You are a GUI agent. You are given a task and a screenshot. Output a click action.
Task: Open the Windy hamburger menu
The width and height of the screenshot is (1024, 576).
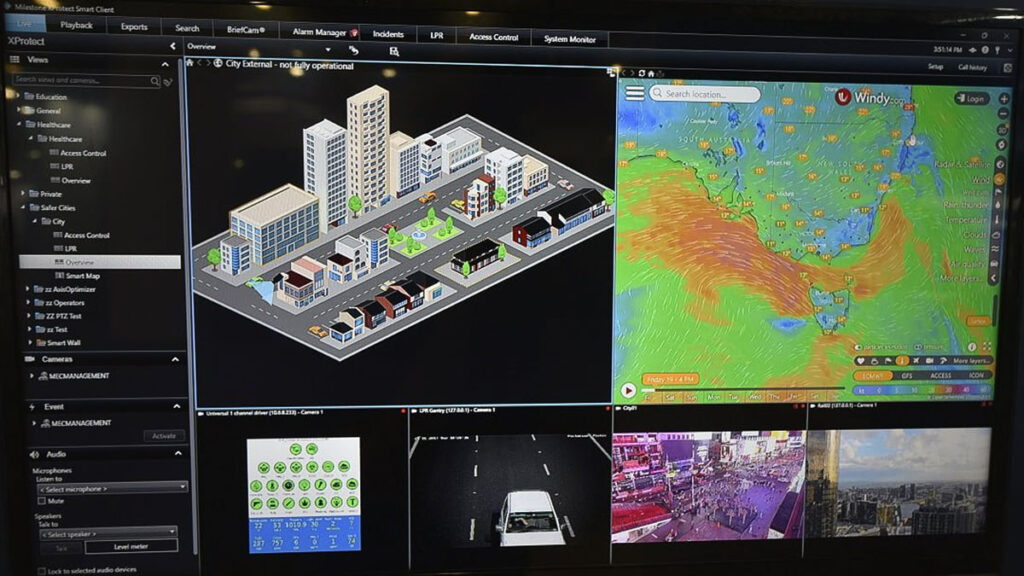pos(637,91)
